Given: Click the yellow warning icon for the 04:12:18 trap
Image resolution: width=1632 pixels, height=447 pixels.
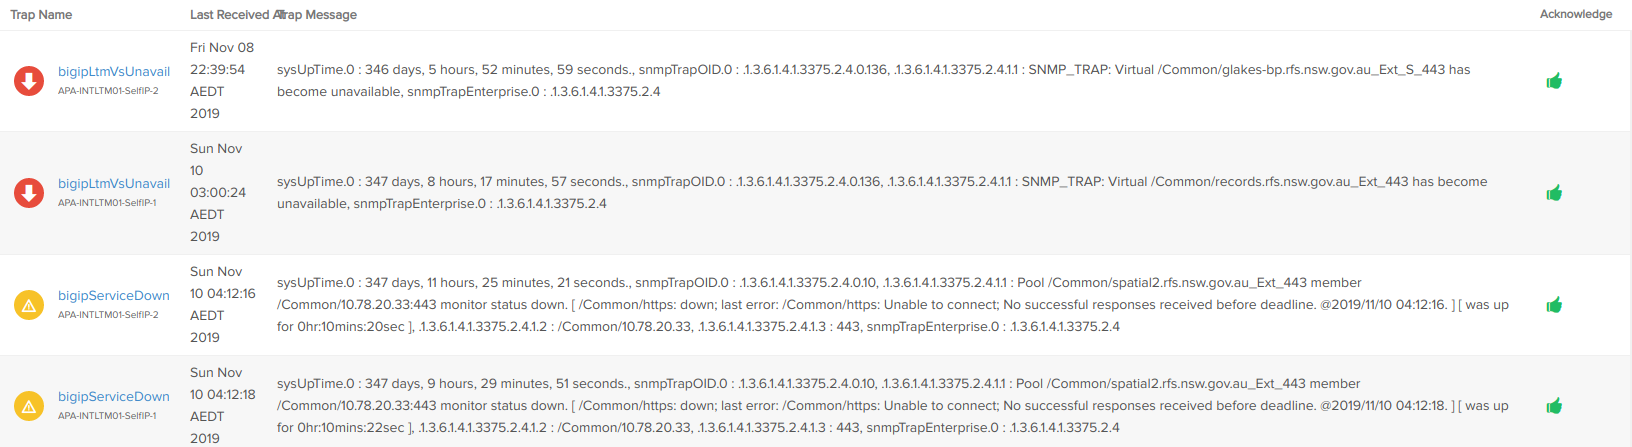Looking at the screenshot, I should [29, 406].
